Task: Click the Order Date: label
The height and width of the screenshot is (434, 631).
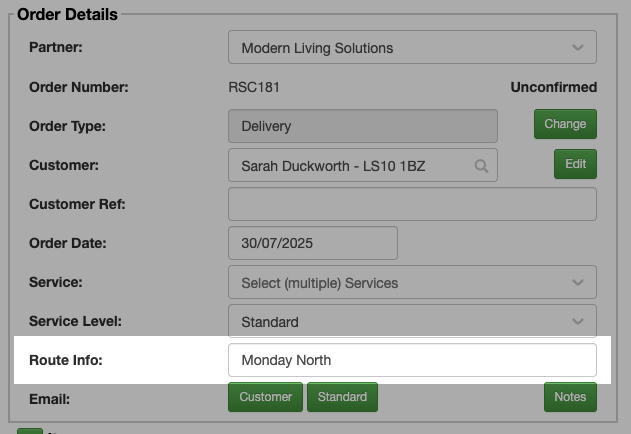Action: point(68,243)
